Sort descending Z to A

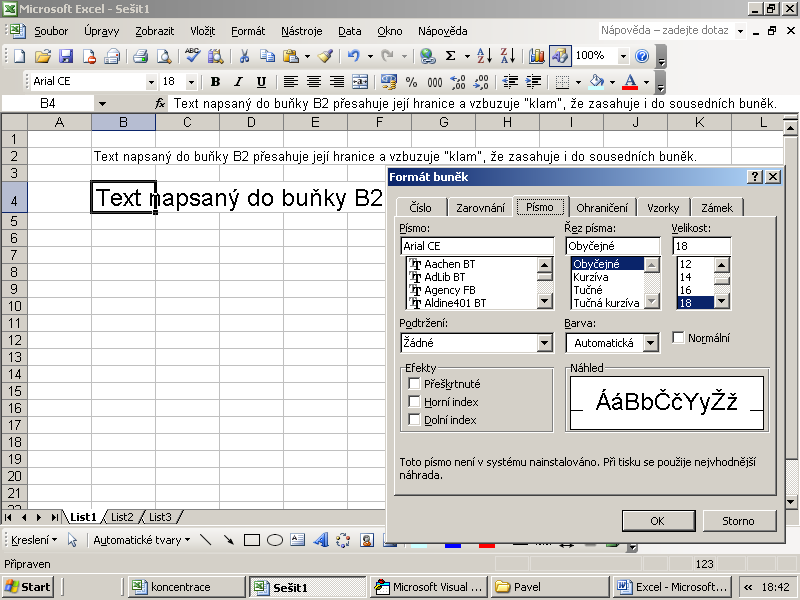pyautogui.click(x=508, y=56)
